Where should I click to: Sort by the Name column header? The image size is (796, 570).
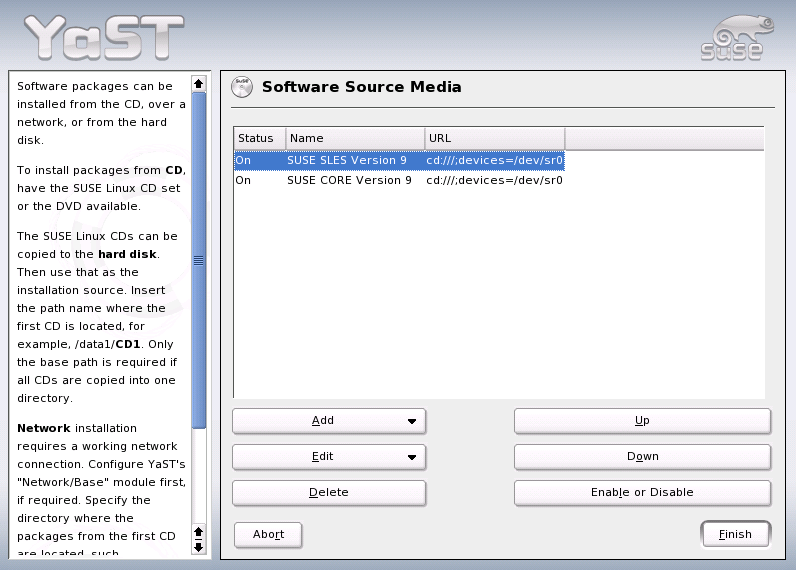(355, 138)
